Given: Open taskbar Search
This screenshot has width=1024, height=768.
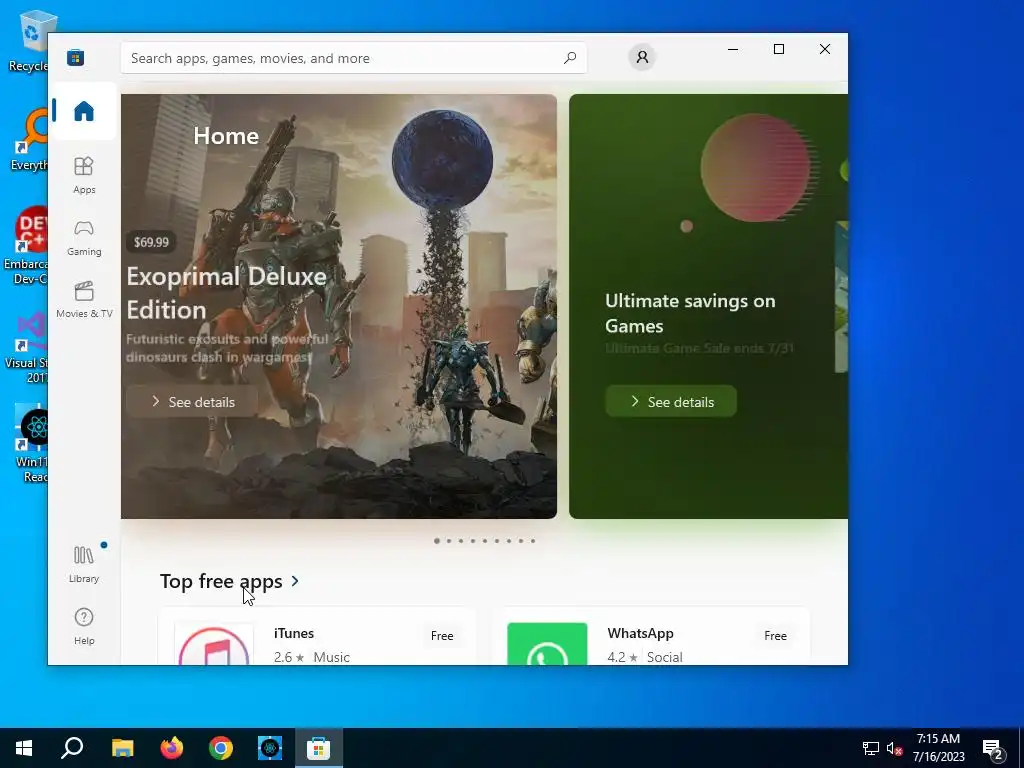Looking at the screenshot, I should (72, 748).
